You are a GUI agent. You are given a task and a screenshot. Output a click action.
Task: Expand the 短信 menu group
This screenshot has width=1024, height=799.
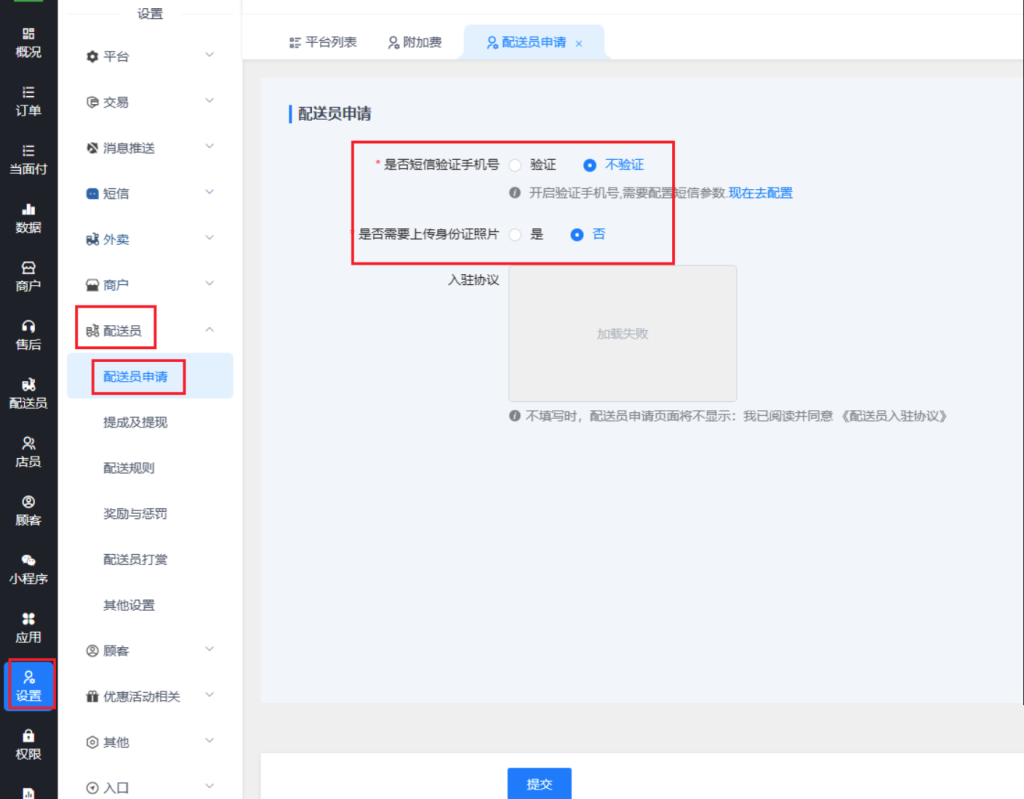tap(150, 193)
